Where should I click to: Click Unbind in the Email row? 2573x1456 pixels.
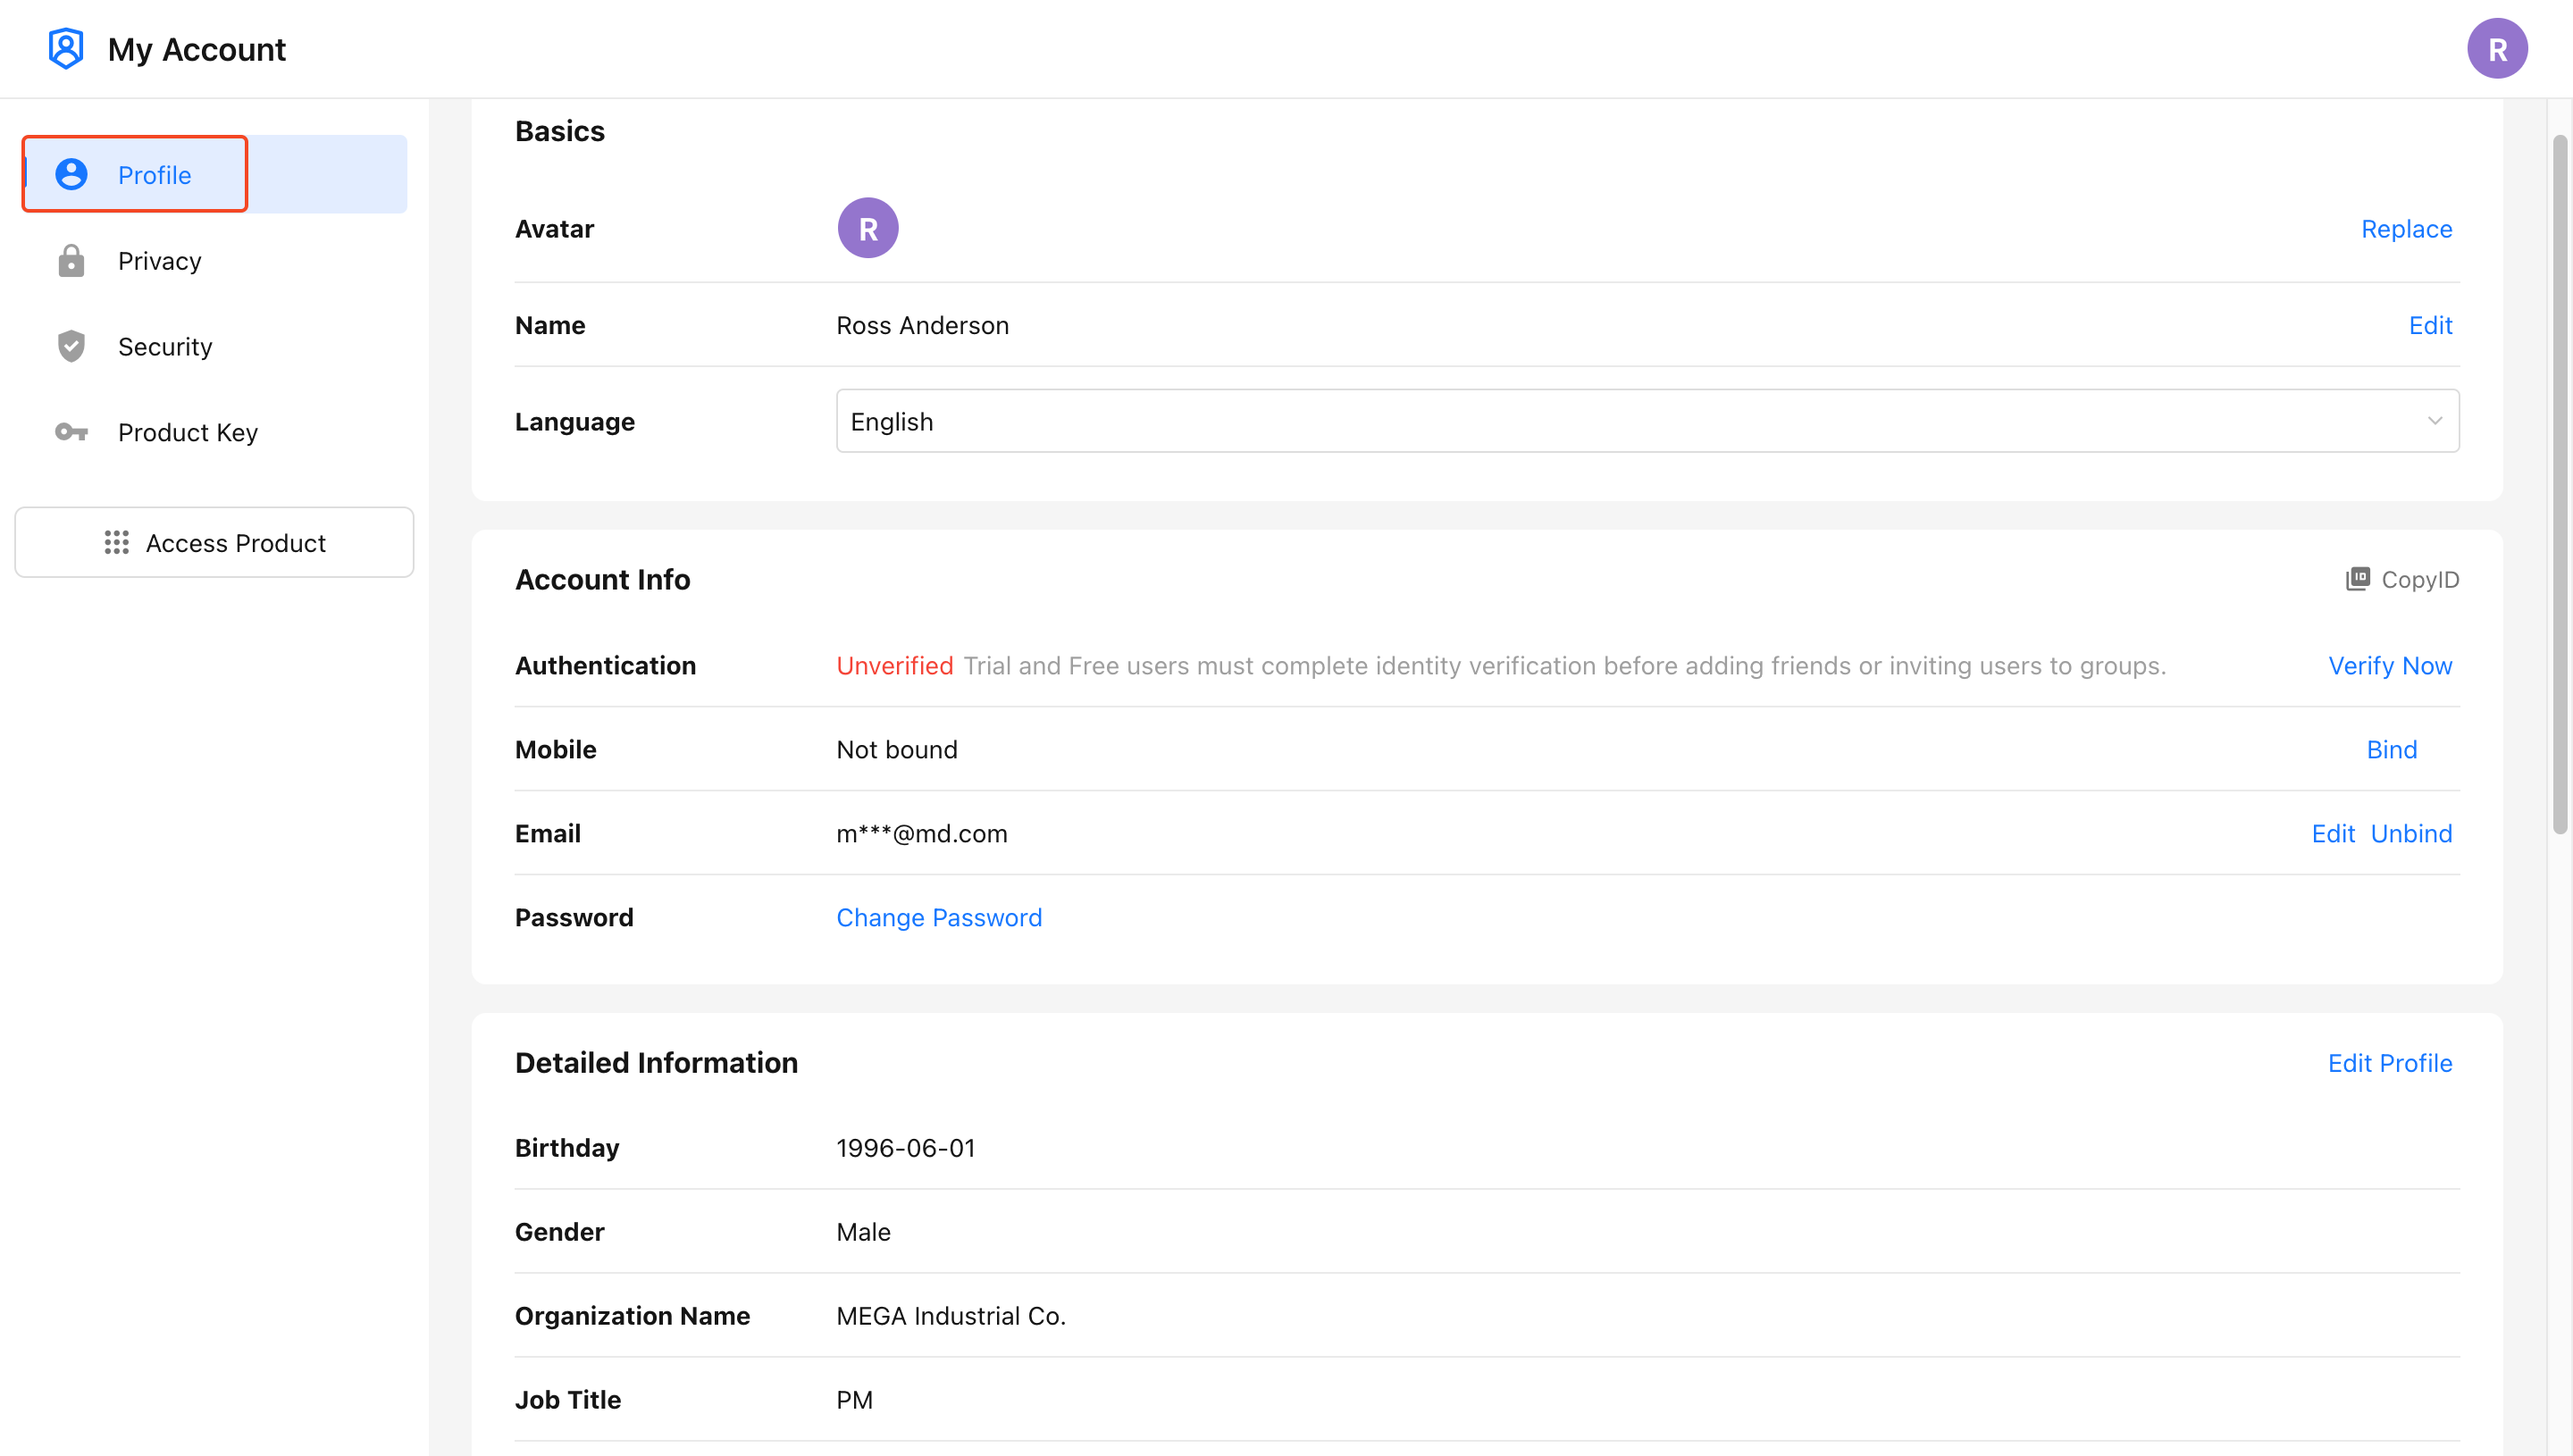pyautogui.click(x=2411, y=833)
